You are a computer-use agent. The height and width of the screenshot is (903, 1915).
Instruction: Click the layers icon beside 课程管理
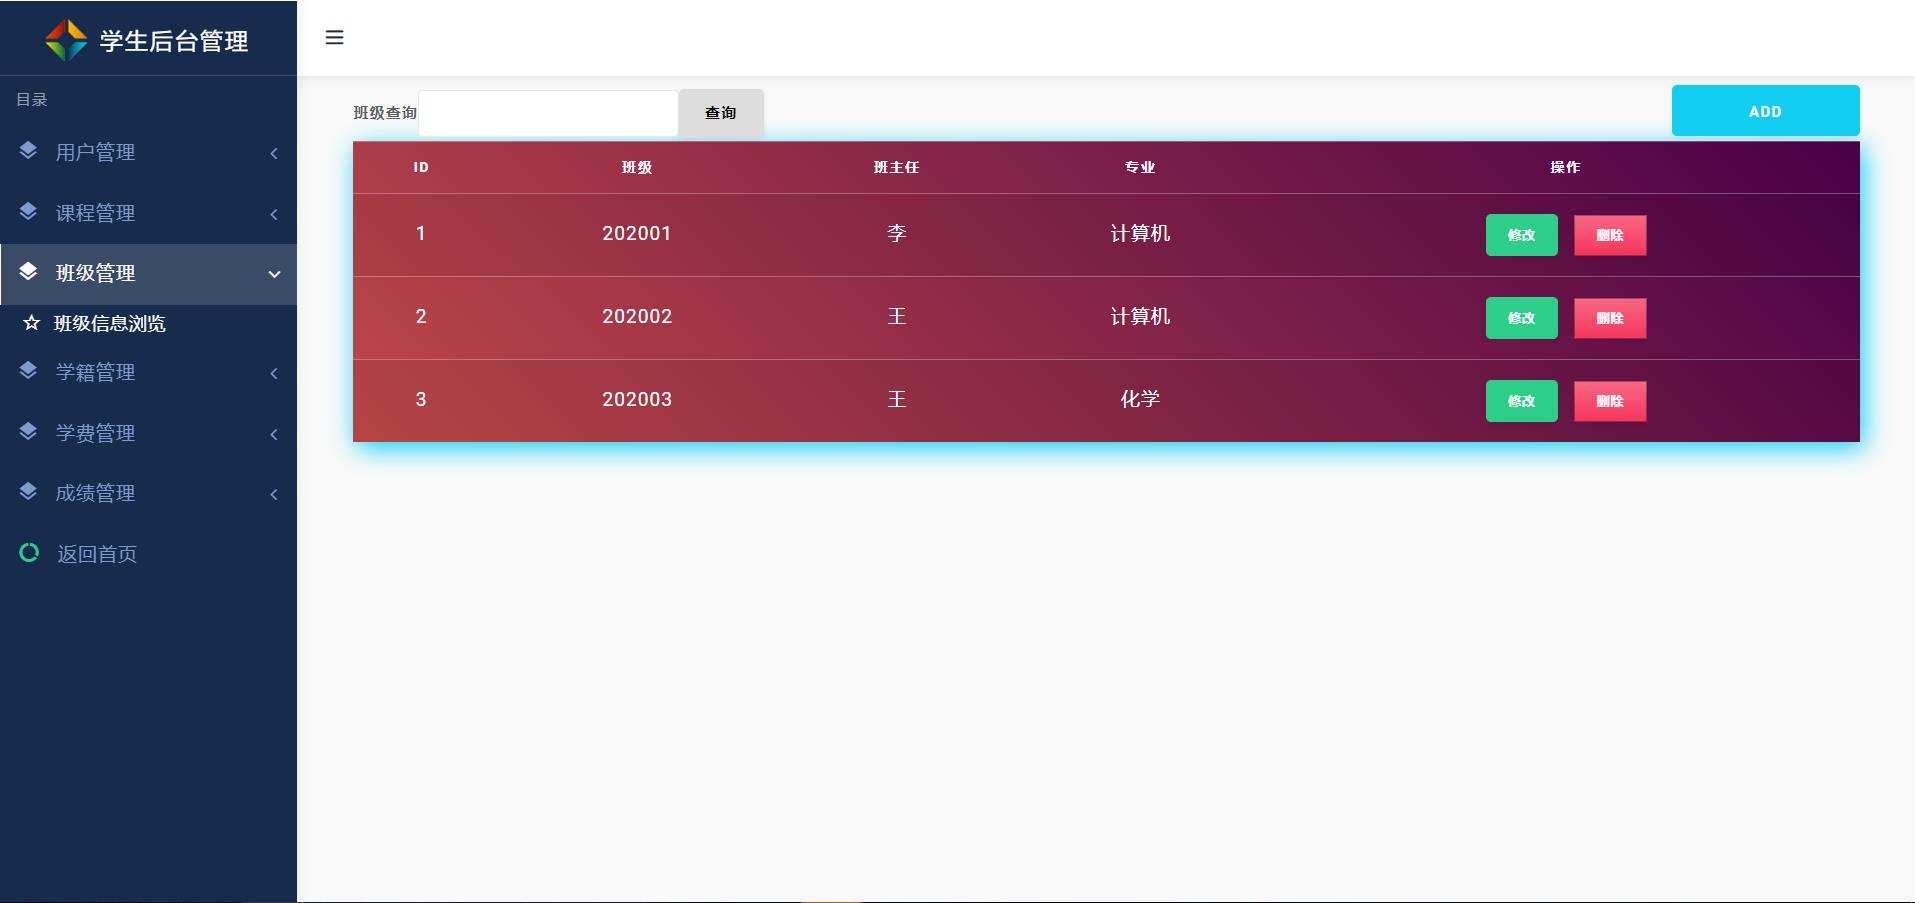coord(28,212)
